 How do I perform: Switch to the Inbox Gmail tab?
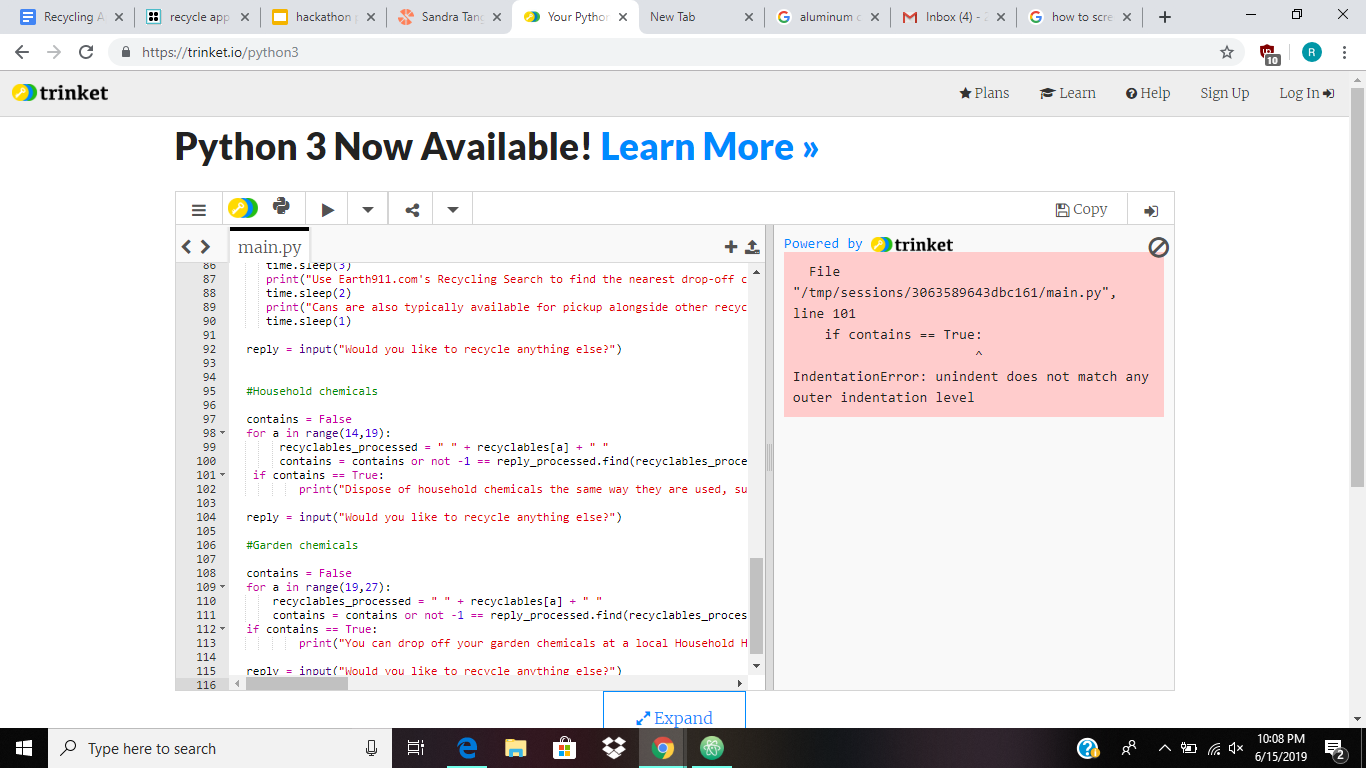[954, 17]
